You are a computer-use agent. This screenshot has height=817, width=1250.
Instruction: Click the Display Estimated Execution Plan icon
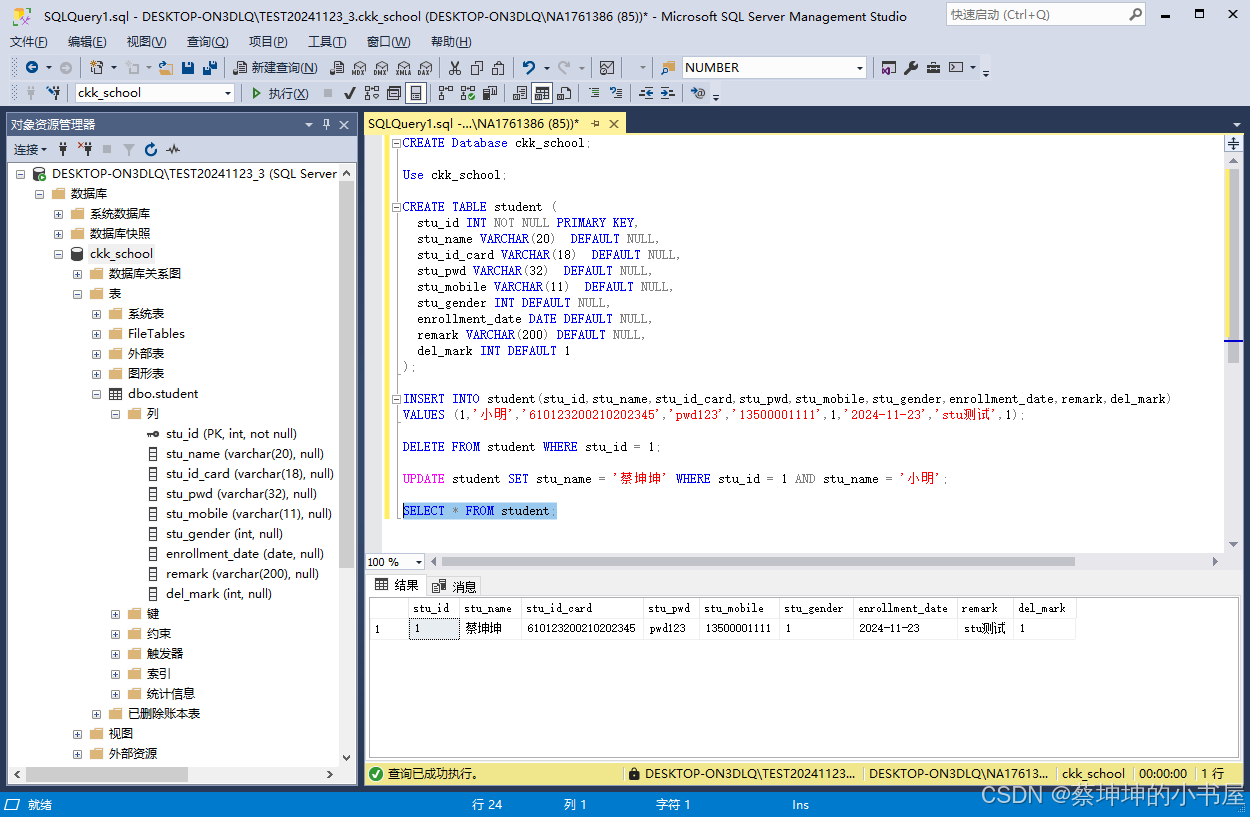click(x=372, y=93)
